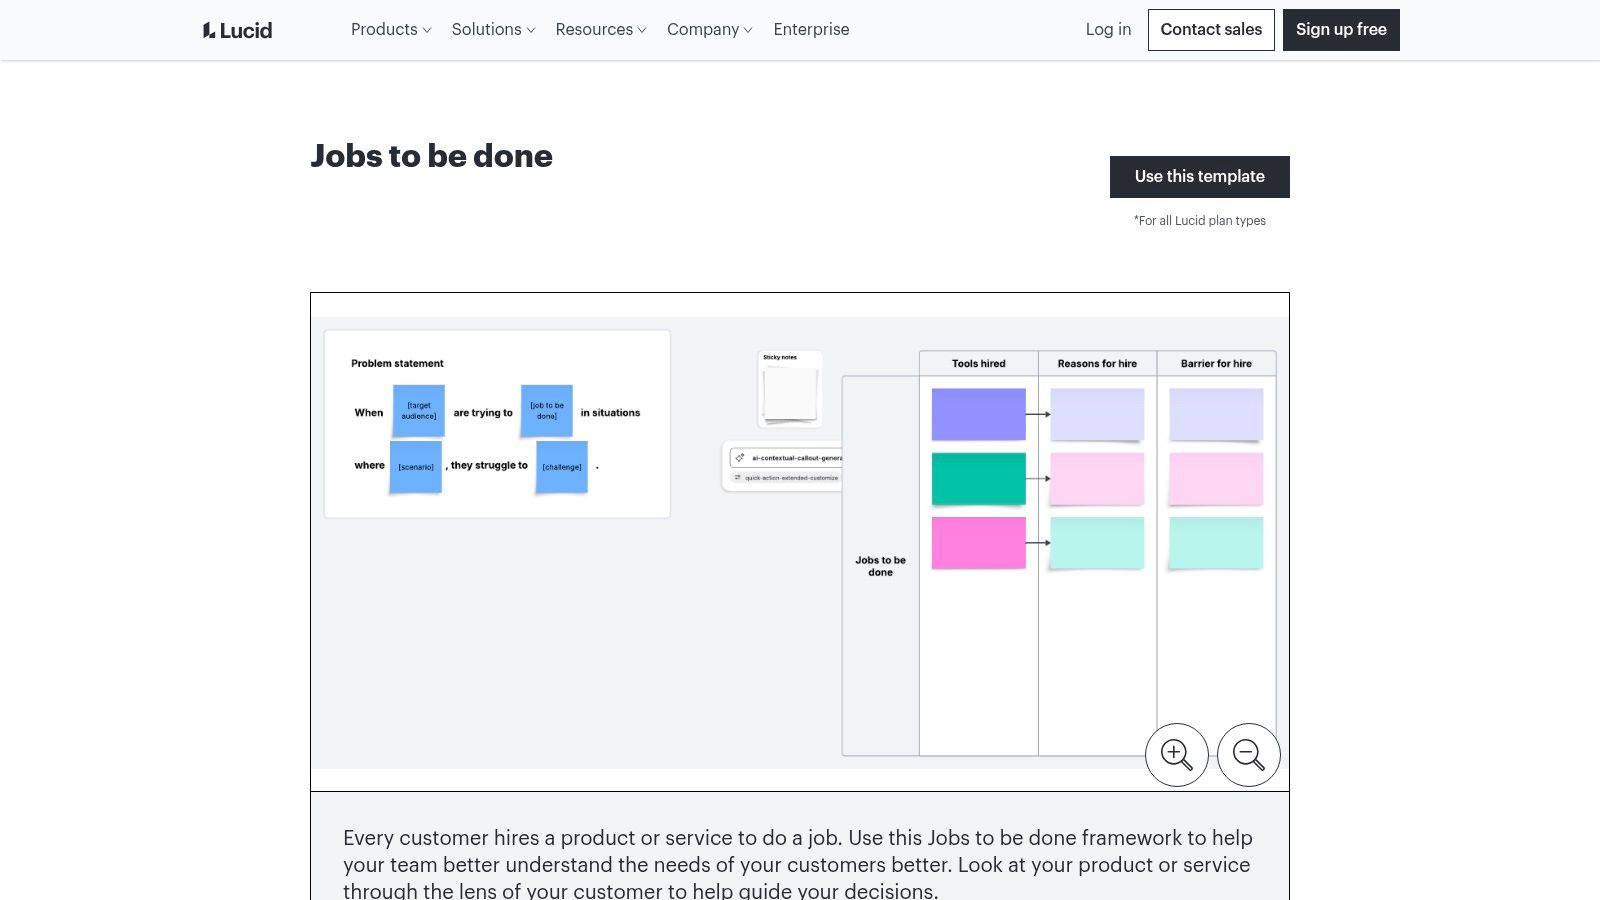Screen dimensions: 1600x900
Task: Click the zoom in magnifier icon
Action: (x=1176, y=755)
